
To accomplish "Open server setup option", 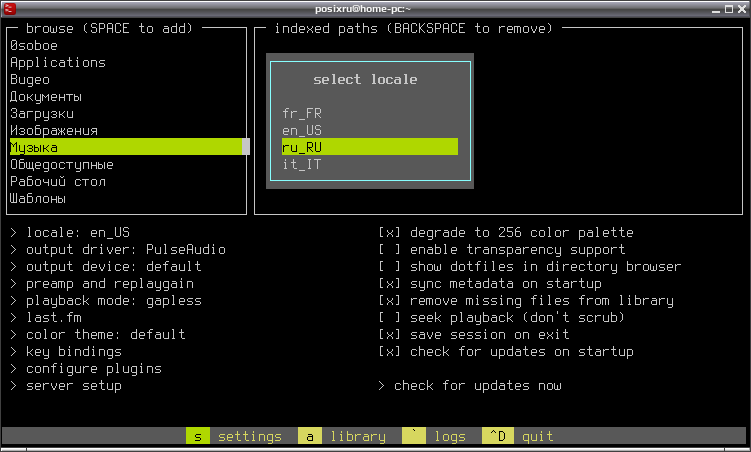I will (x=66, y=385).
